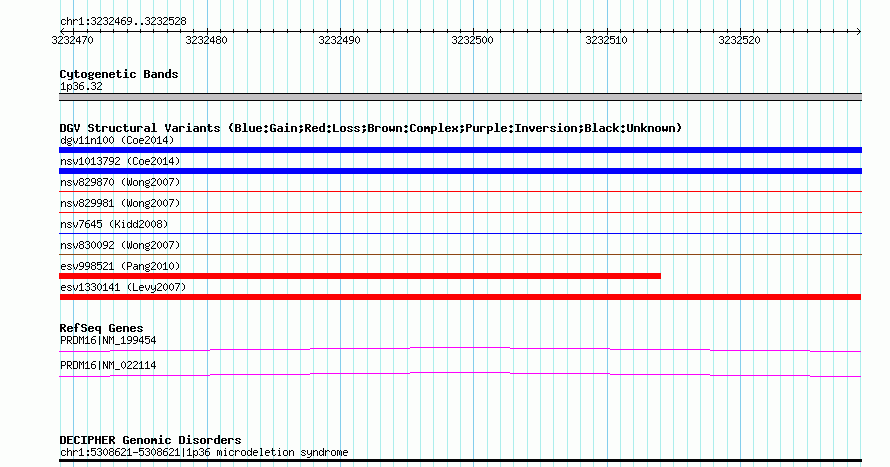Select the dgv11n100 (Coe2014) label

pos(117,140)
